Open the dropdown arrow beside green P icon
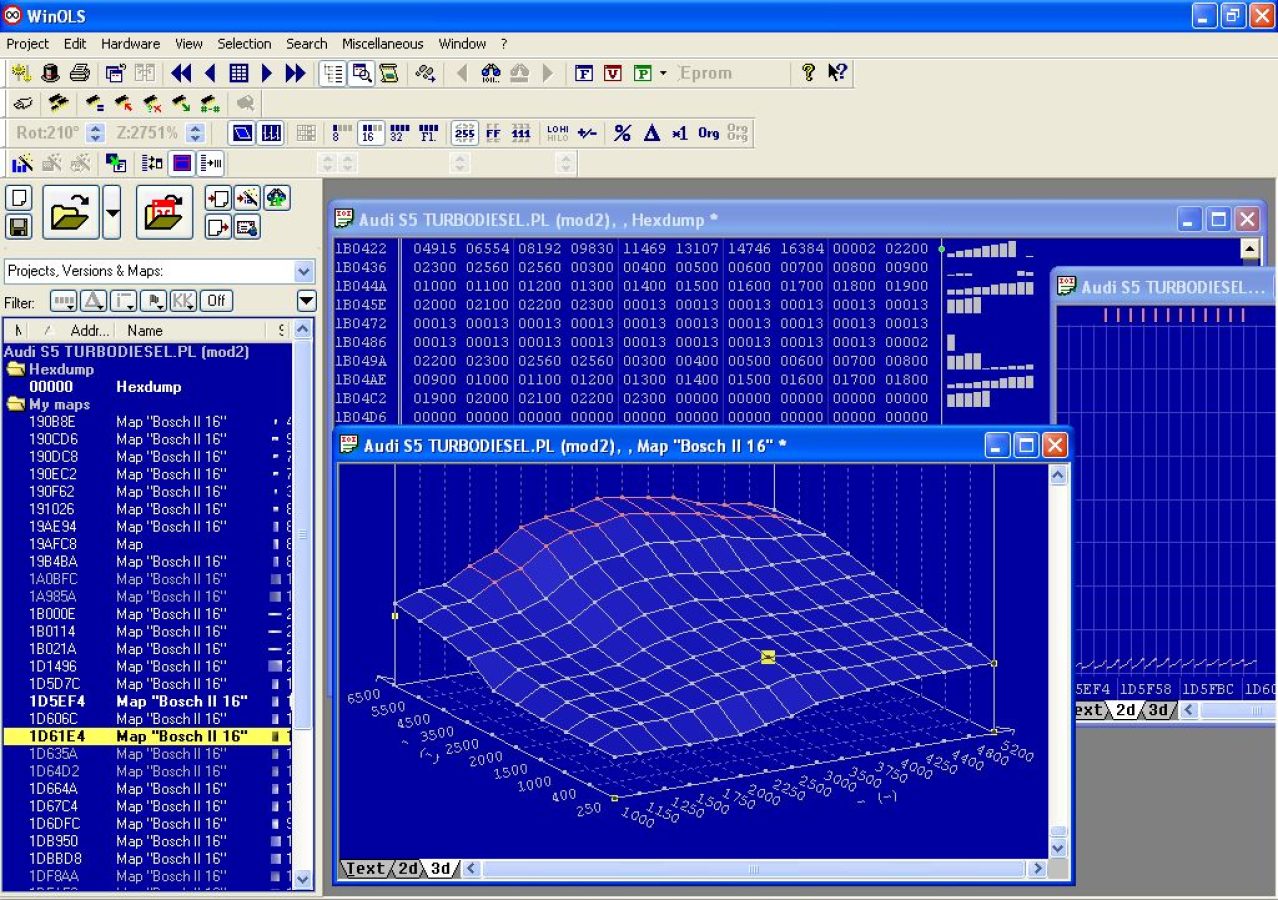Image resolution: width=1278 pixels, height=900 pixels. point(663,73)
